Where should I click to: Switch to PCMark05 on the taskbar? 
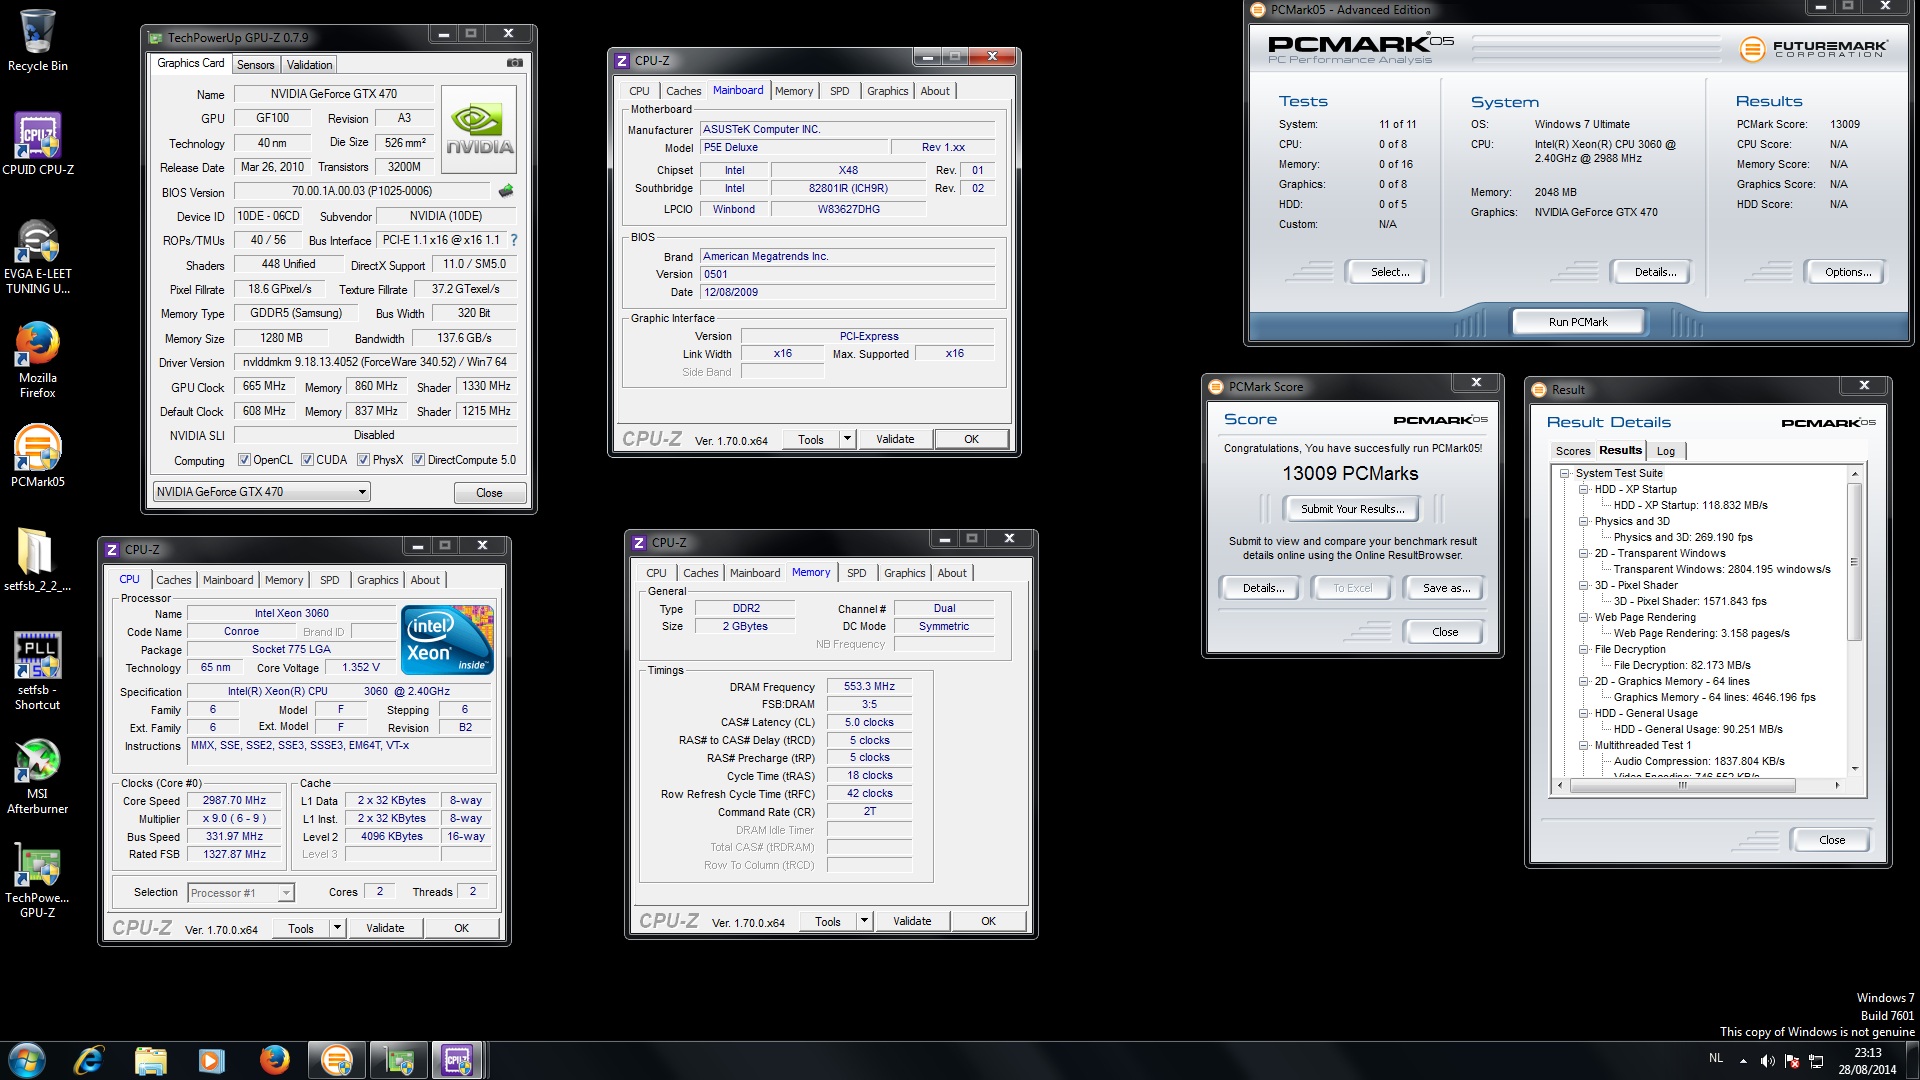click(x=337, y=1060)
